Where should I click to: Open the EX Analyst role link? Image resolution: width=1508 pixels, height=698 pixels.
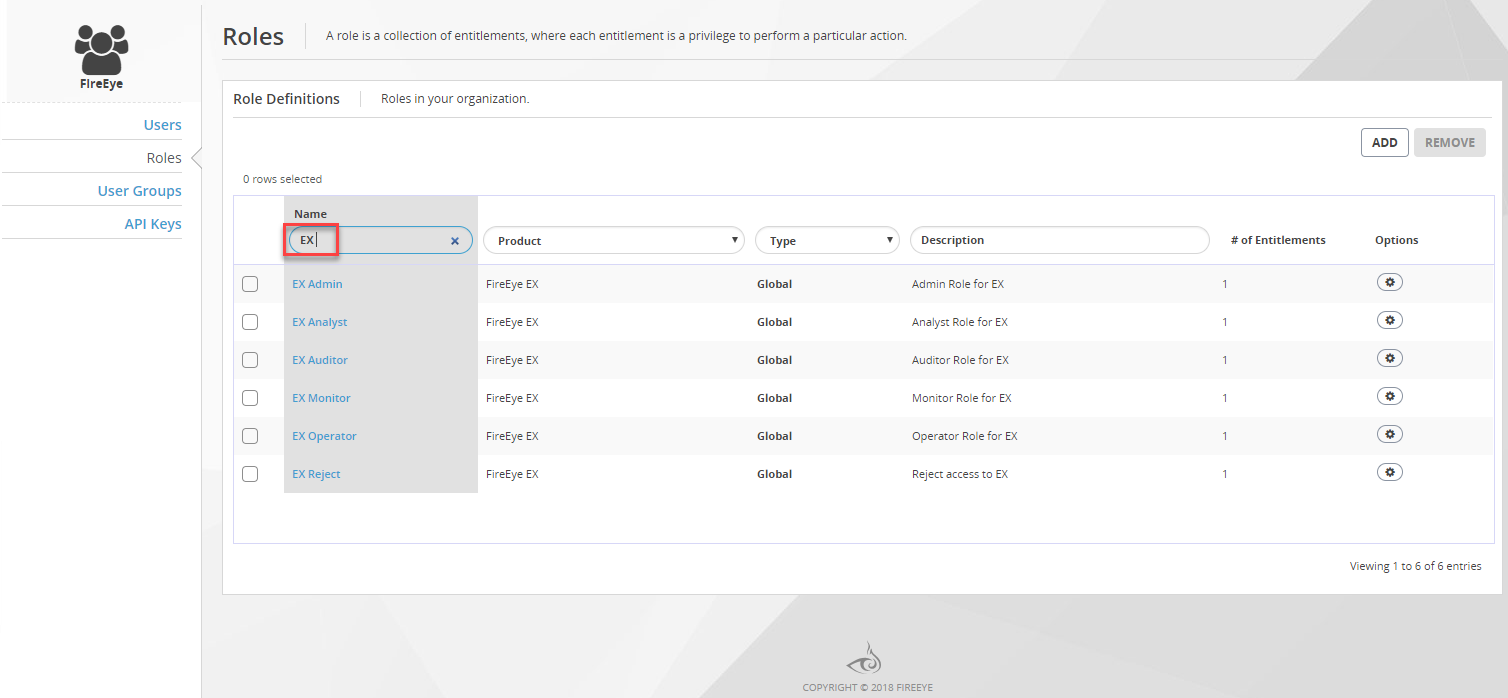(320, 322)
